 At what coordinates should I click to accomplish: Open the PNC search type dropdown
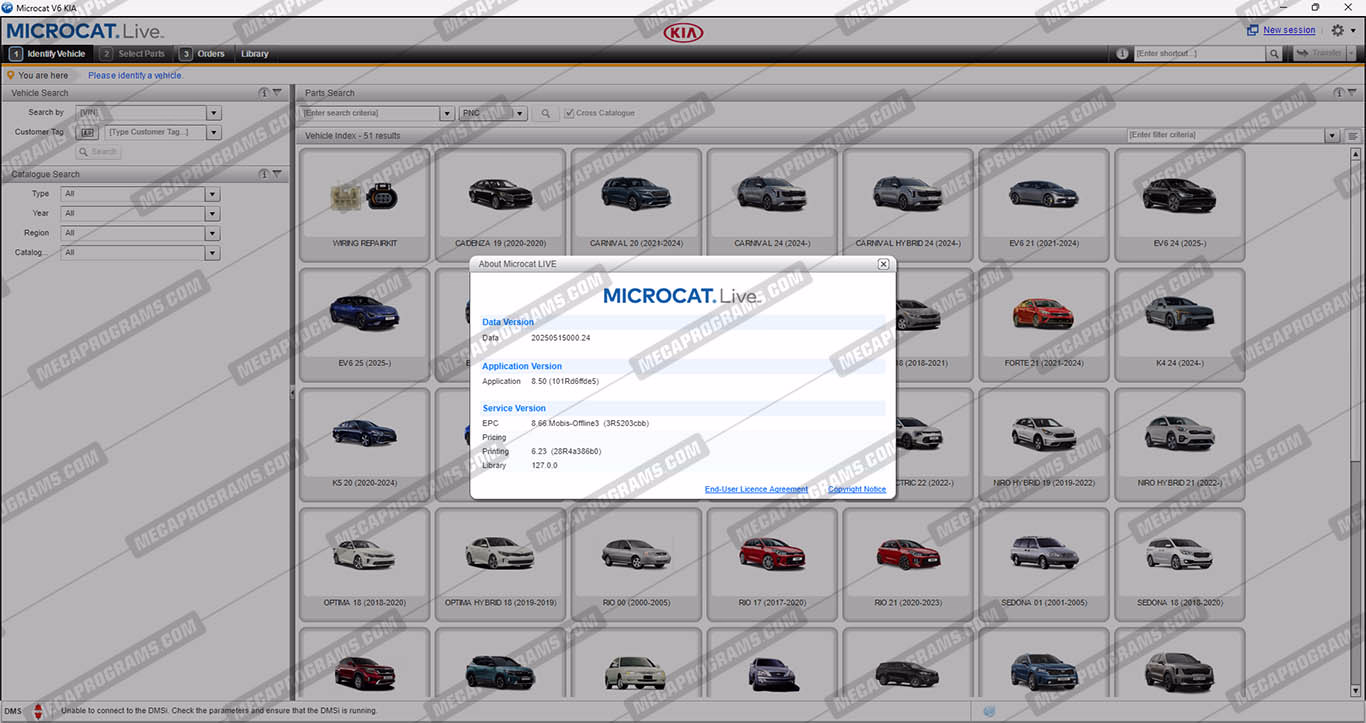click(x=520, y=114)
